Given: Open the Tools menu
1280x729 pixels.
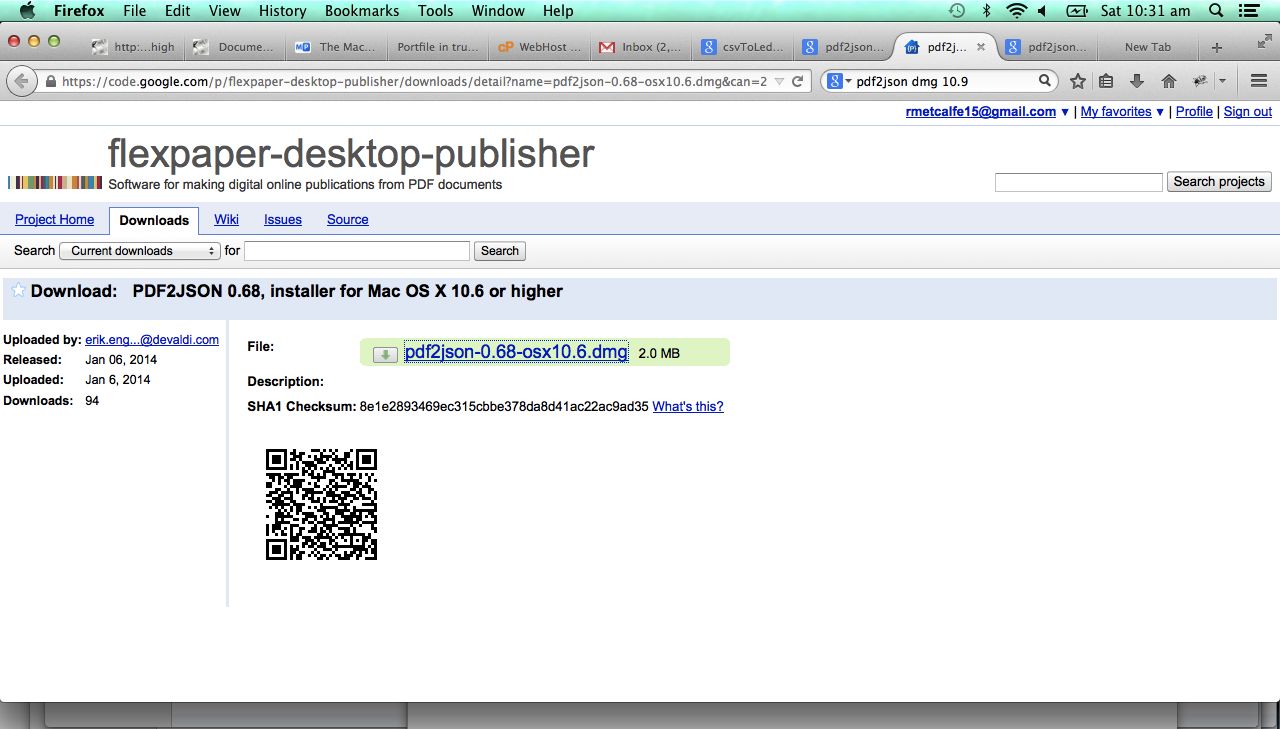Looking at the screenshot, I should click(436, 11).
